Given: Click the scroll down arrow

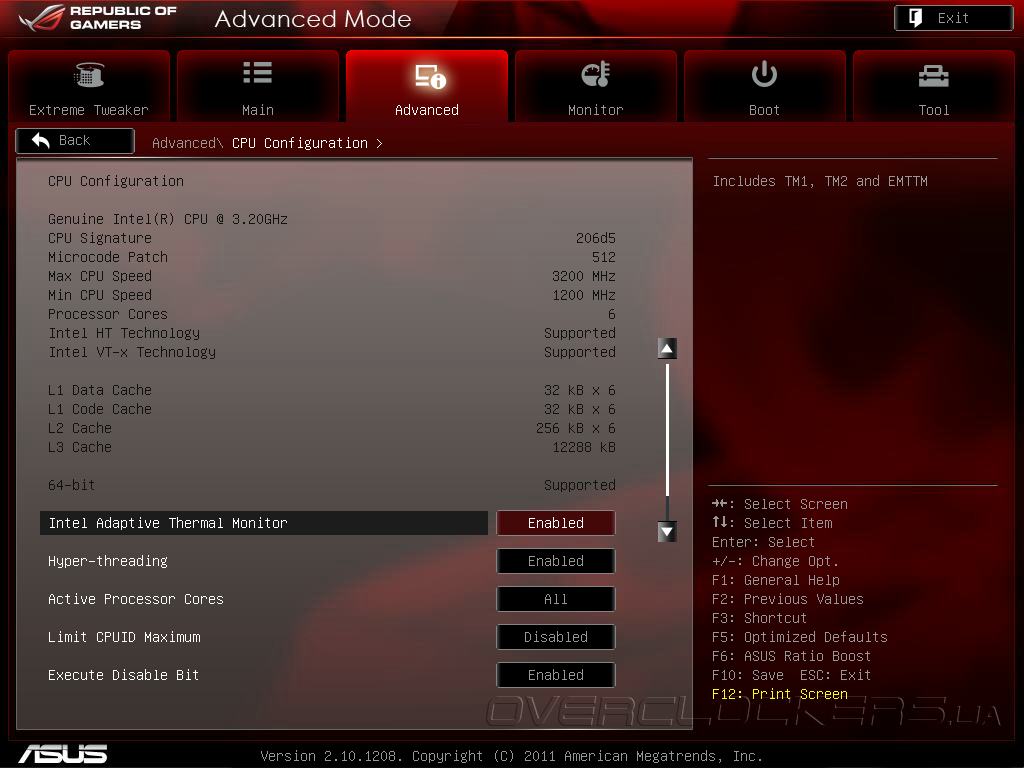Looking at the screenshot, I should click(x=667, y=532).
